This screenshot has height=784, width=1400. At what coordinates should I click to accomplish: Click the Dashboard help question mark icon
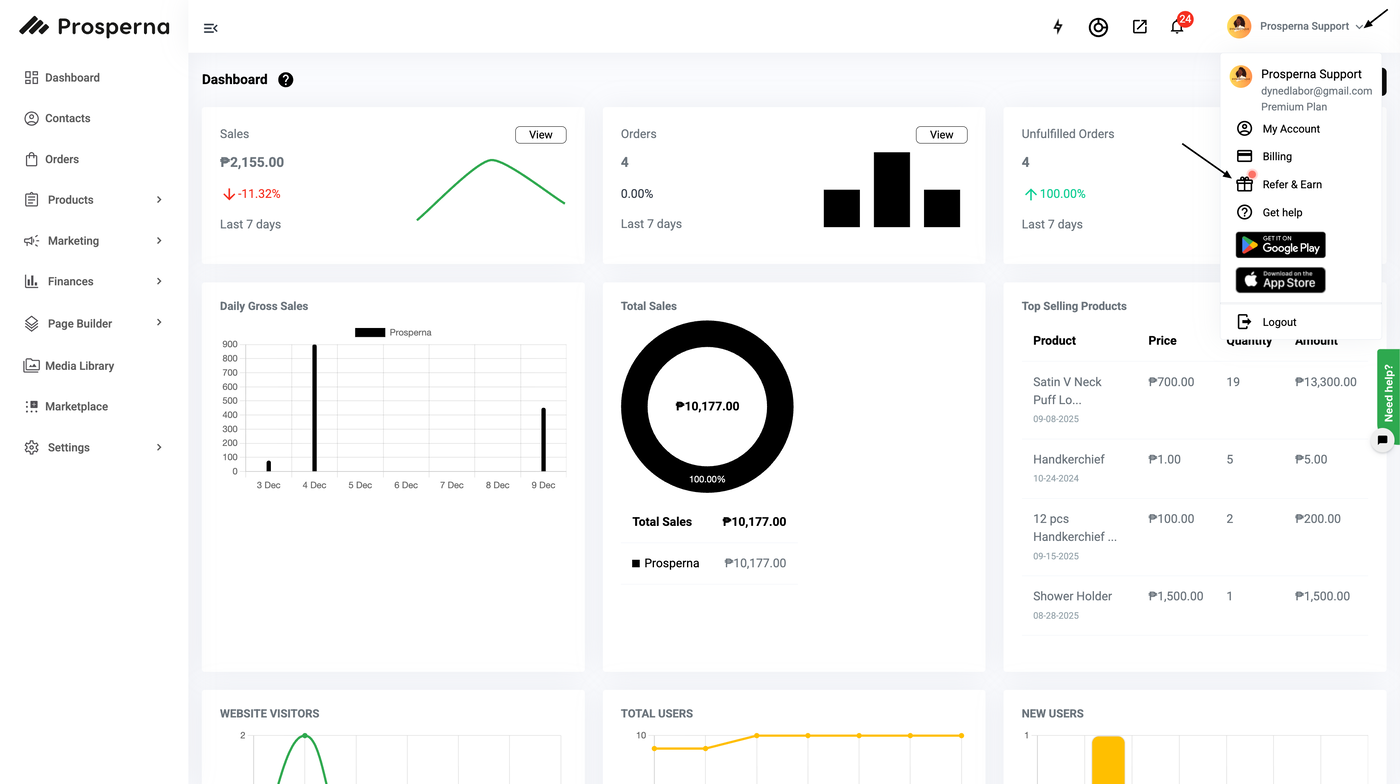[x=286, y=80]
